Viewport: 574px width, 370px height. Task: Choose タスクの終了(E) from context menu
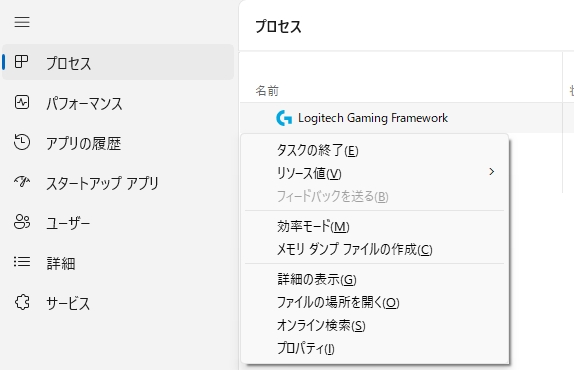point(375,150)
